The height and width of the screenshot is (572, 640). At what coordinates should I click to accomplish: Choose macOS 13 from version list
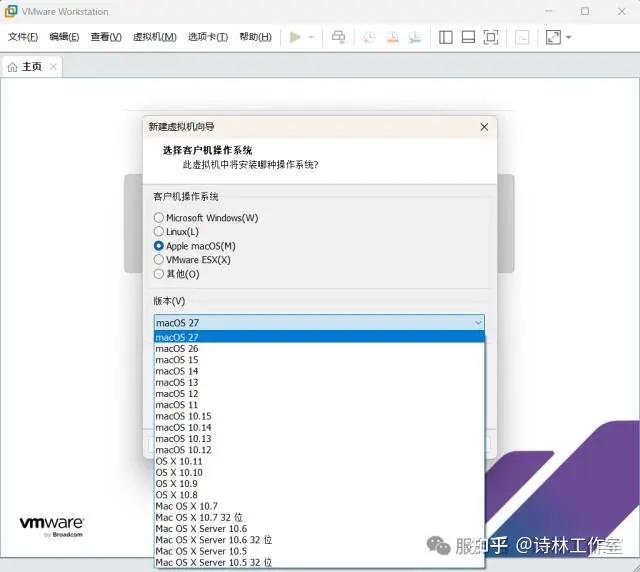[x=319, y=383]
